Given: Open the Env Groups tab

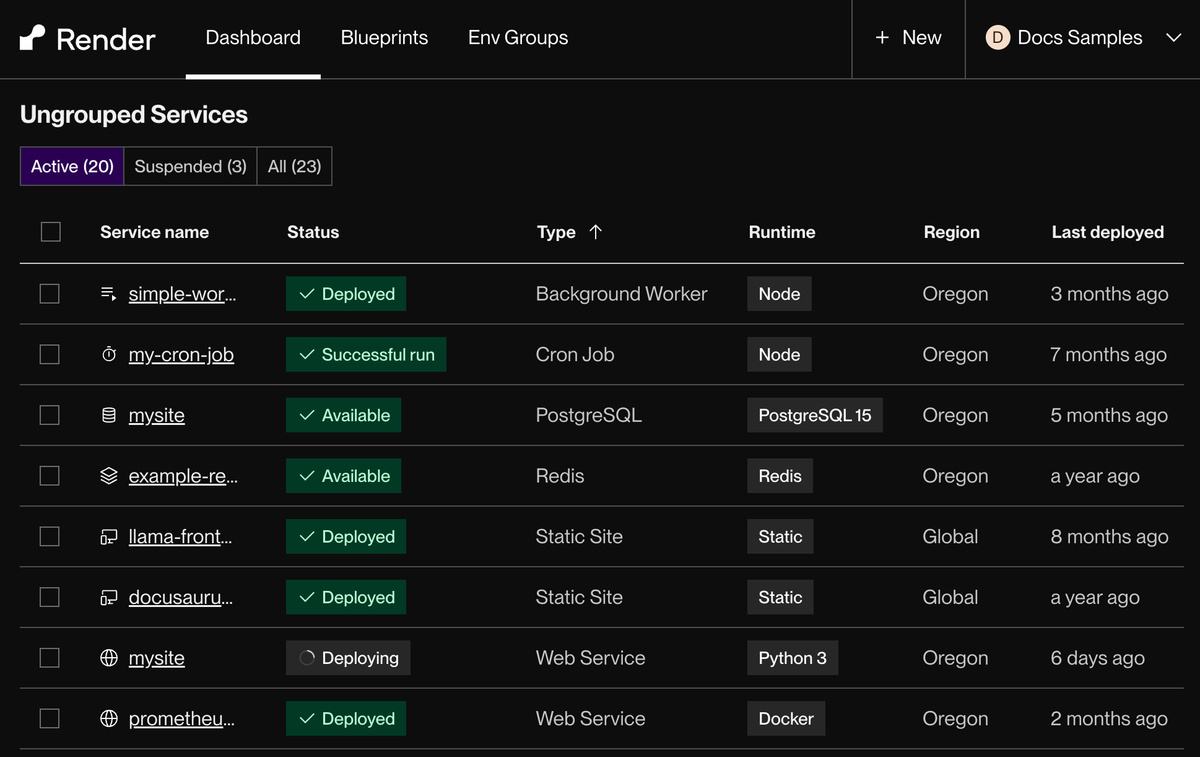Looking at the screenshot, I should click(517, 37).
